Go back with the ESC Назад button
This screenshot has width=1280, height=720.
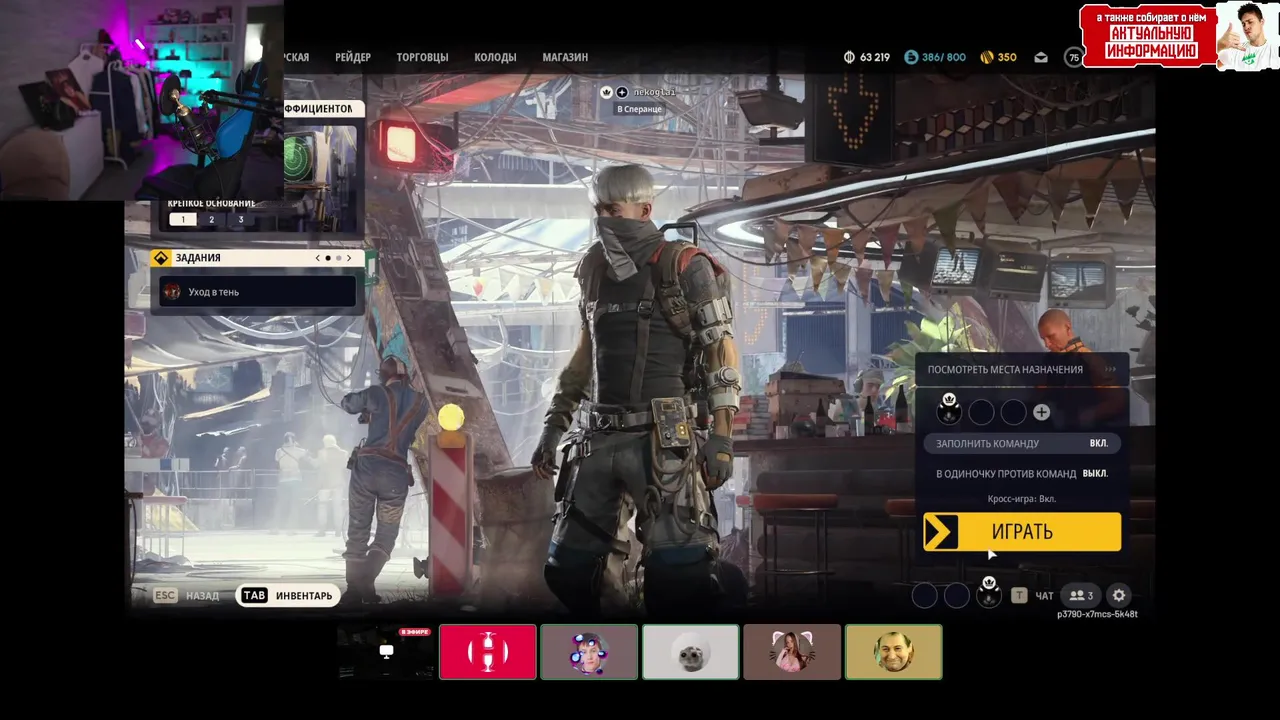(186, 595)
